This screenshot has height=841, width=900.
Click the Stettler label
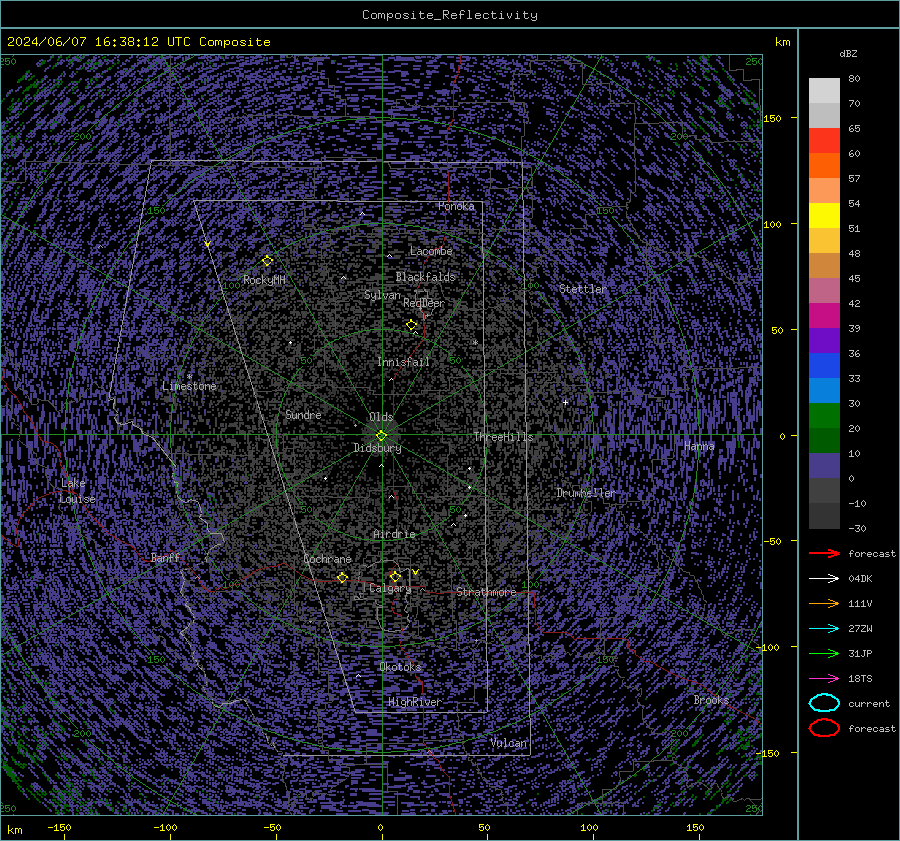[x=583, y=289]
